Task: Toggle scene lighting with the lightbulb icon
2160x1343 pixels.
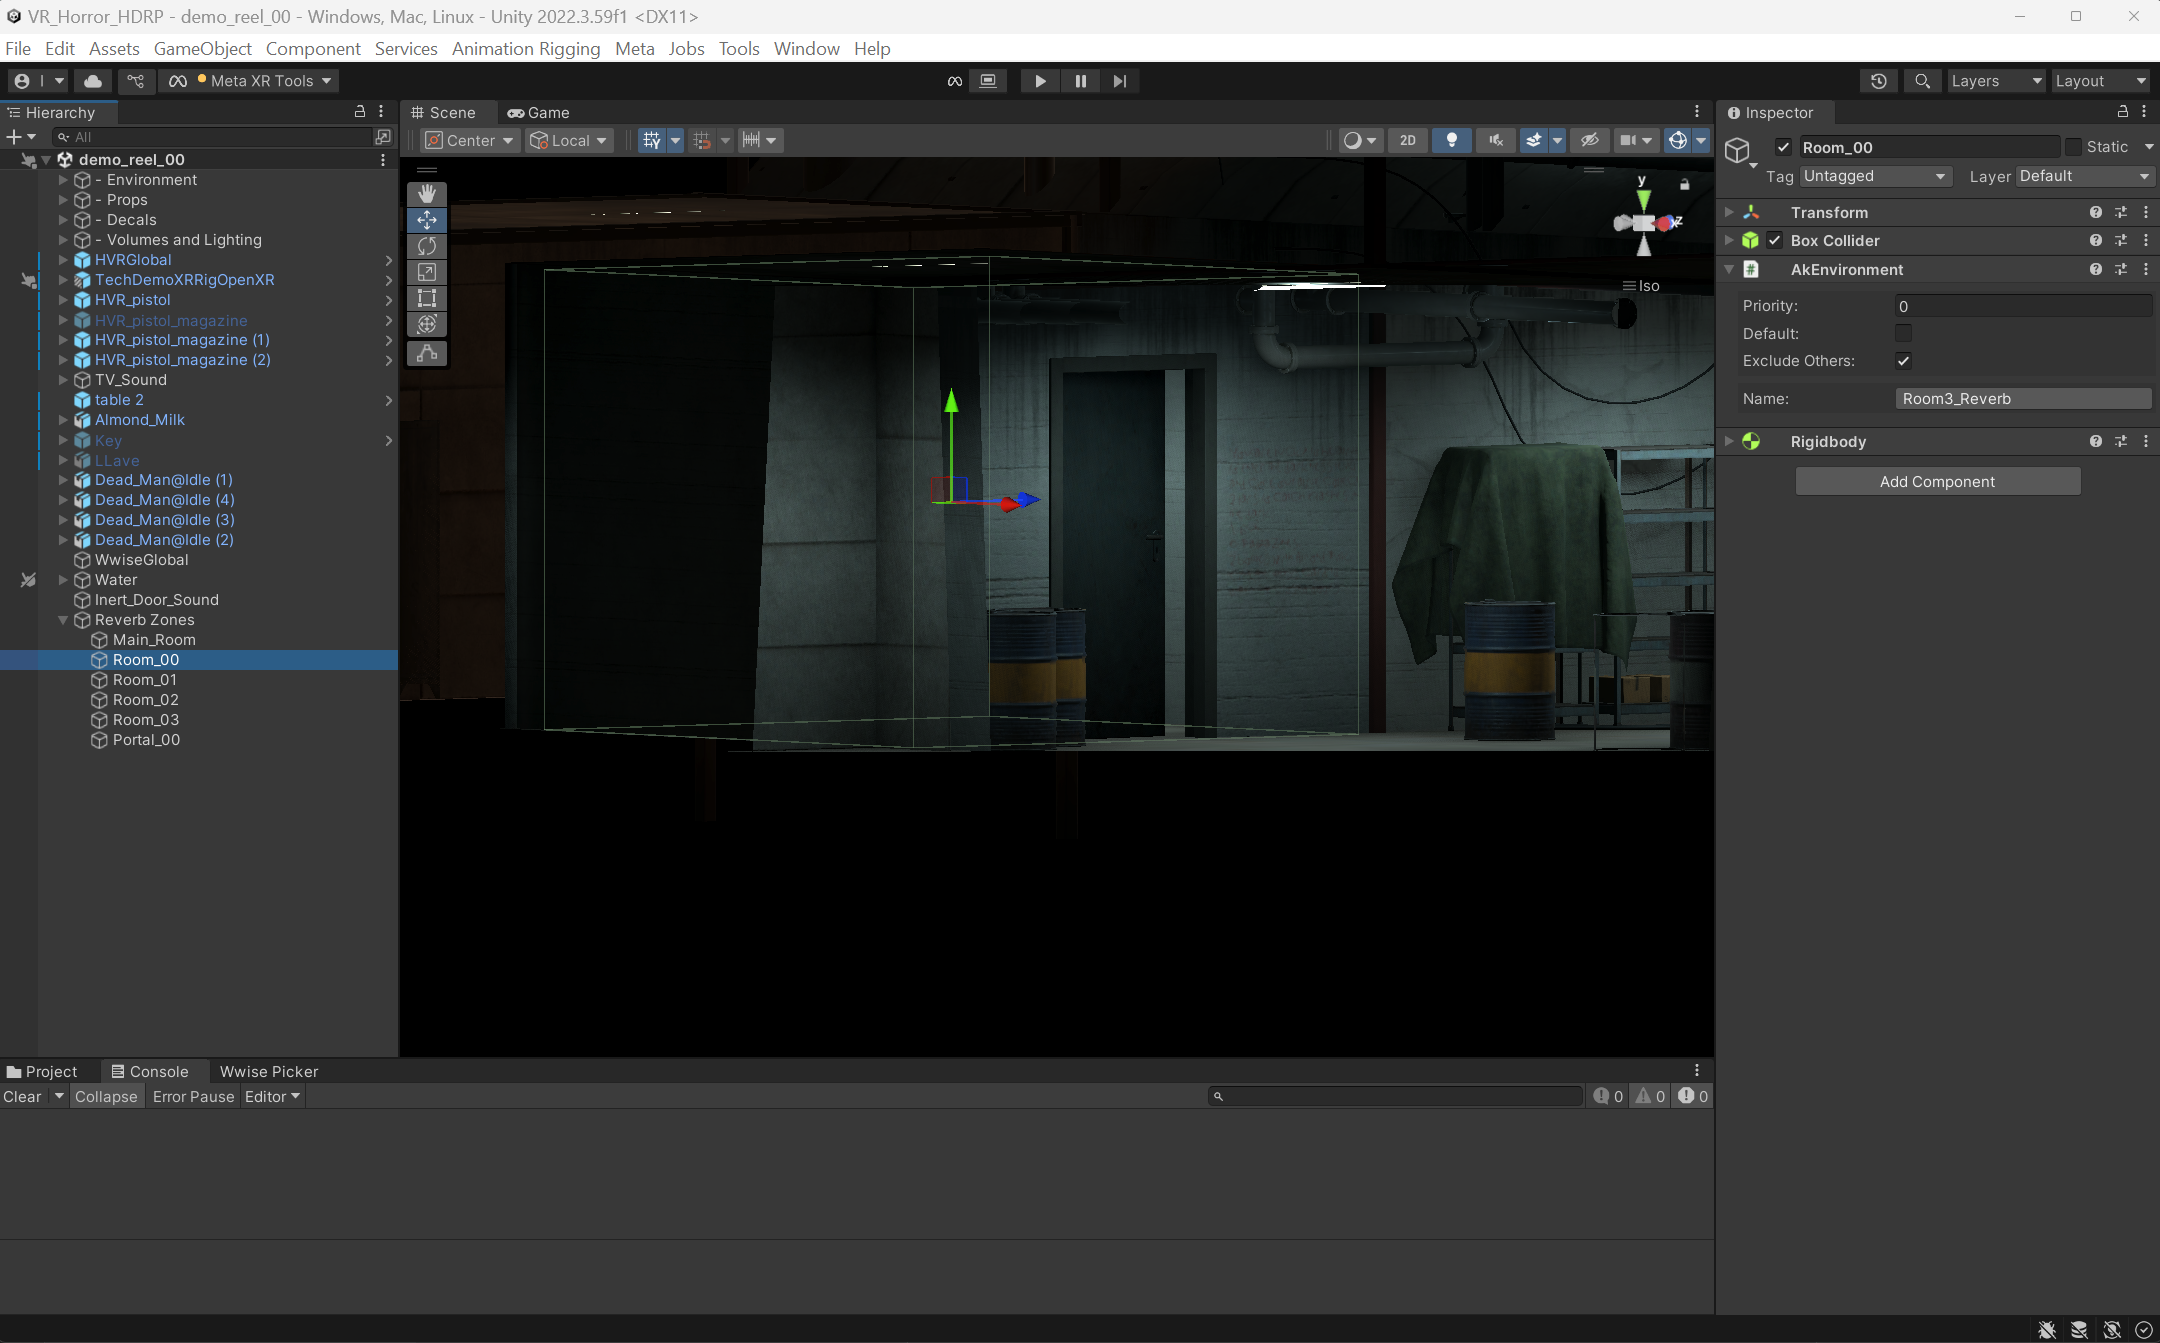Action: (1451, 140)
